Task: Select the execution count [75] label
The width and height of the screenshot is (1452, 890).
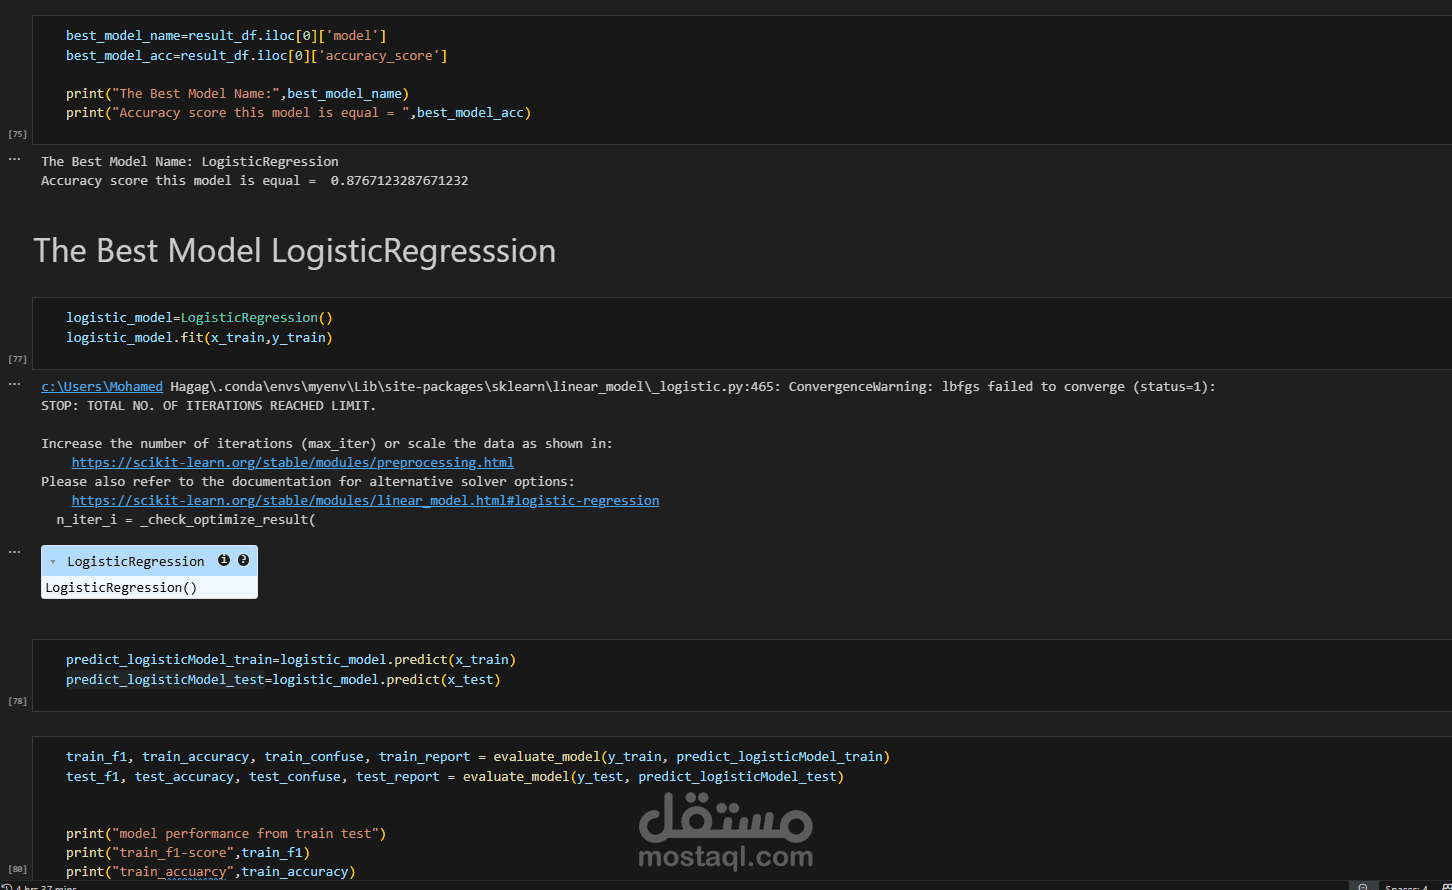Action: pyautogui.click(x=17, y=134)
